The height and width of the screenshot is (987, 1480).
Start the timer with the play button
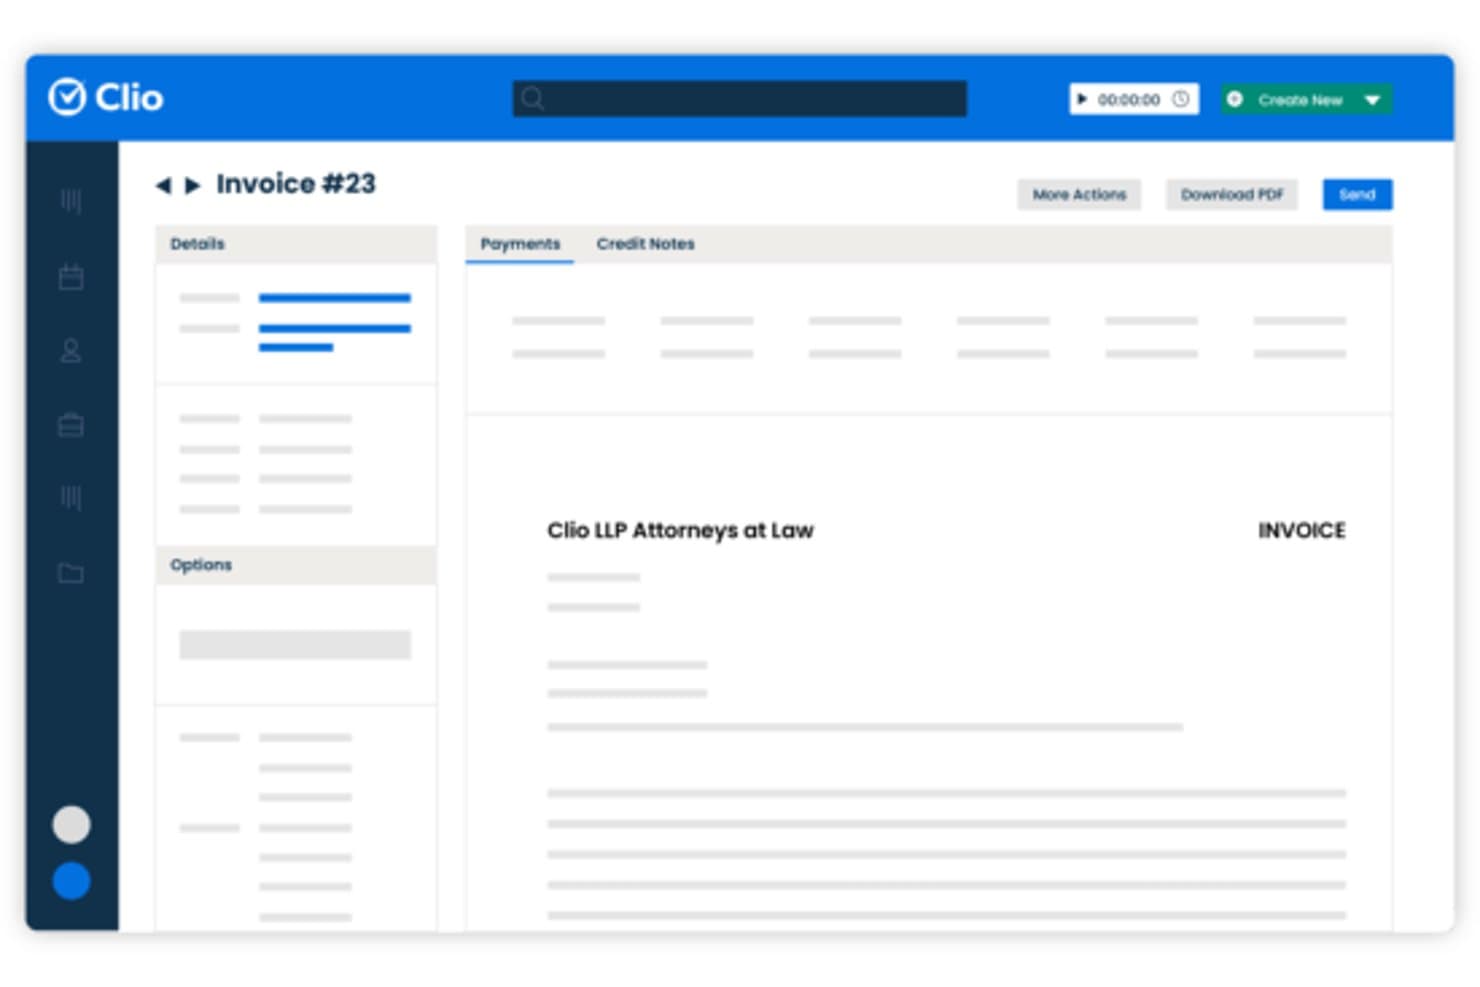coord(1082,99)
